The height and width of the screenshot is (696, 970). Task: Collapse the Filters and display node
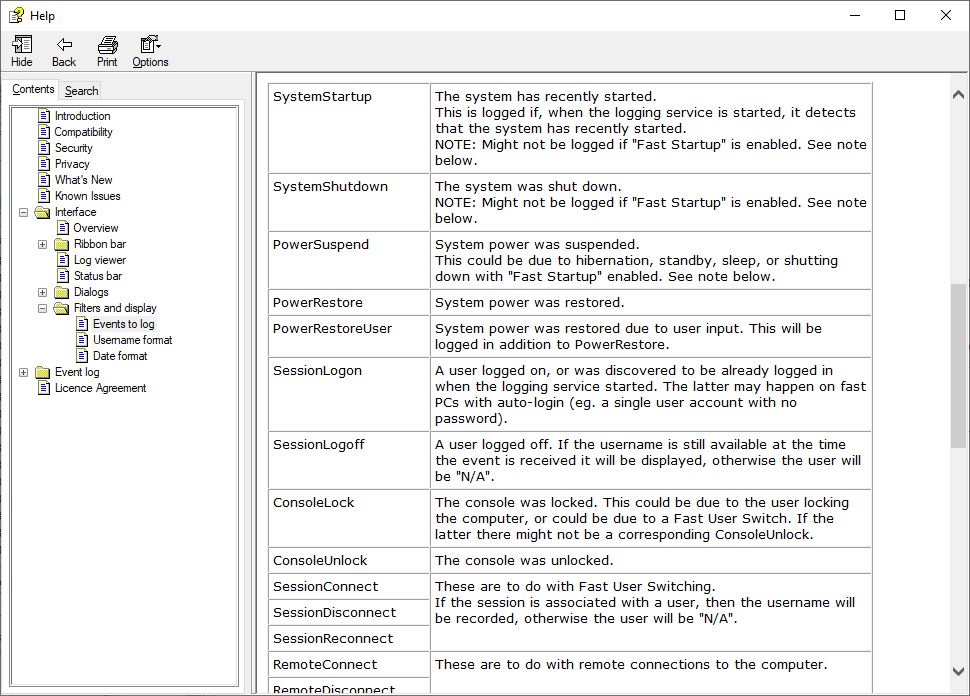coord(42,308)
